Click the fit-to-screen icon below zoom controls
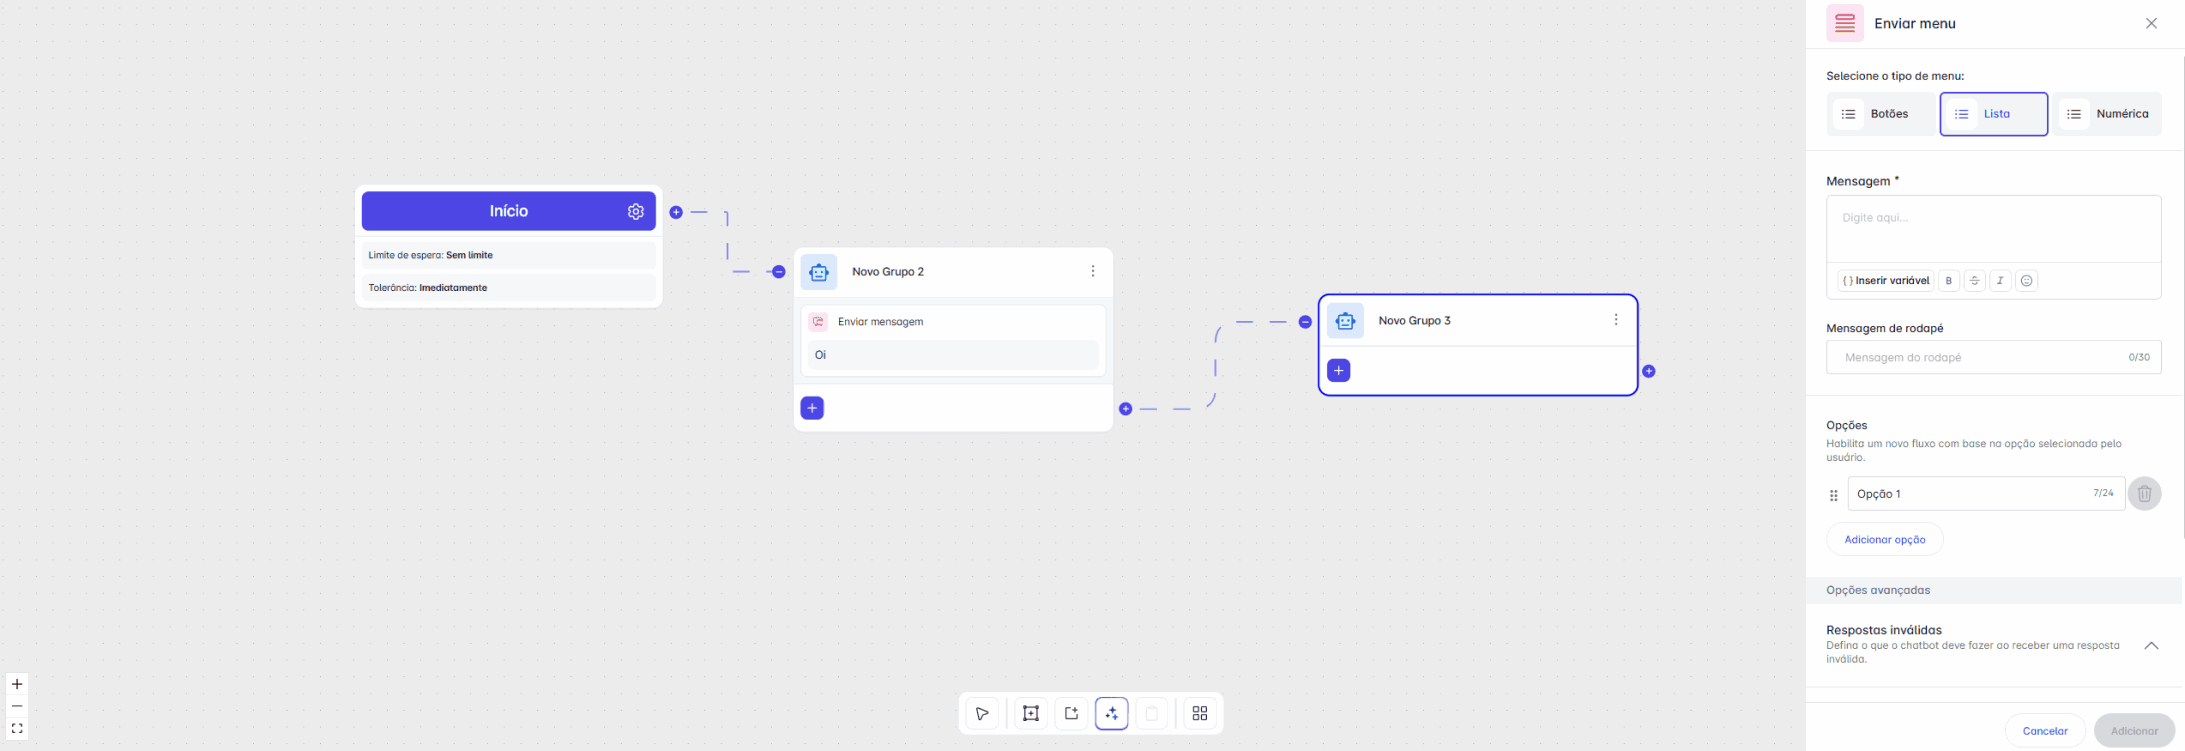 pyautogui.click(x=17, y=729)
